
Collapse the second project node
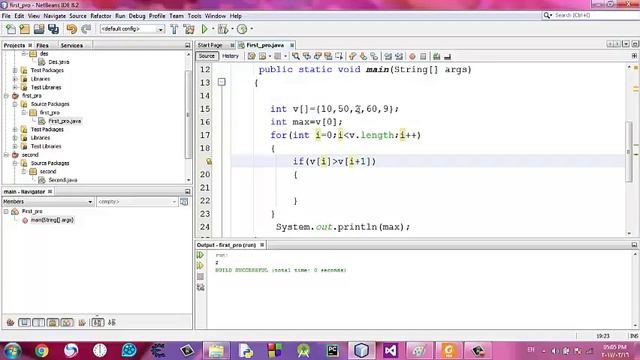pyautogui.click(x=6, y=155)
